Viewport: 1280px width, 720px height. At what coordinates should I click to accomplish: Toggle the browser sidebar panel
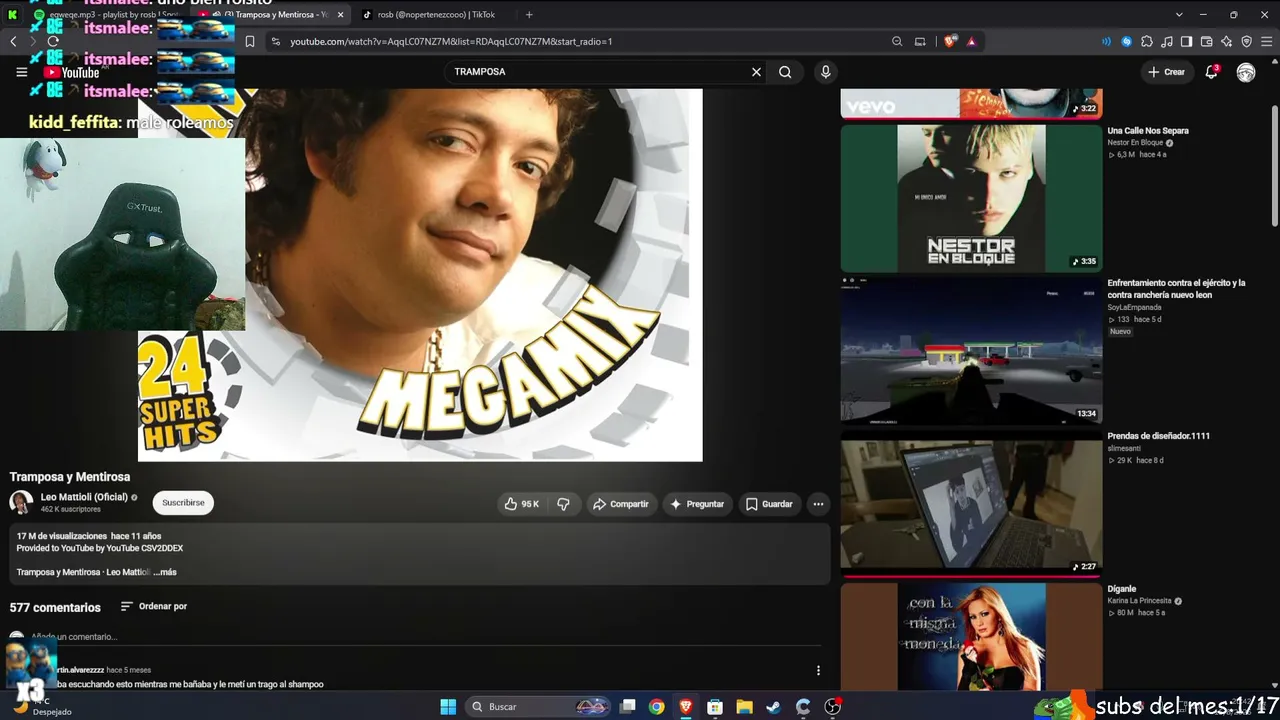click(x=1186, y=42)
